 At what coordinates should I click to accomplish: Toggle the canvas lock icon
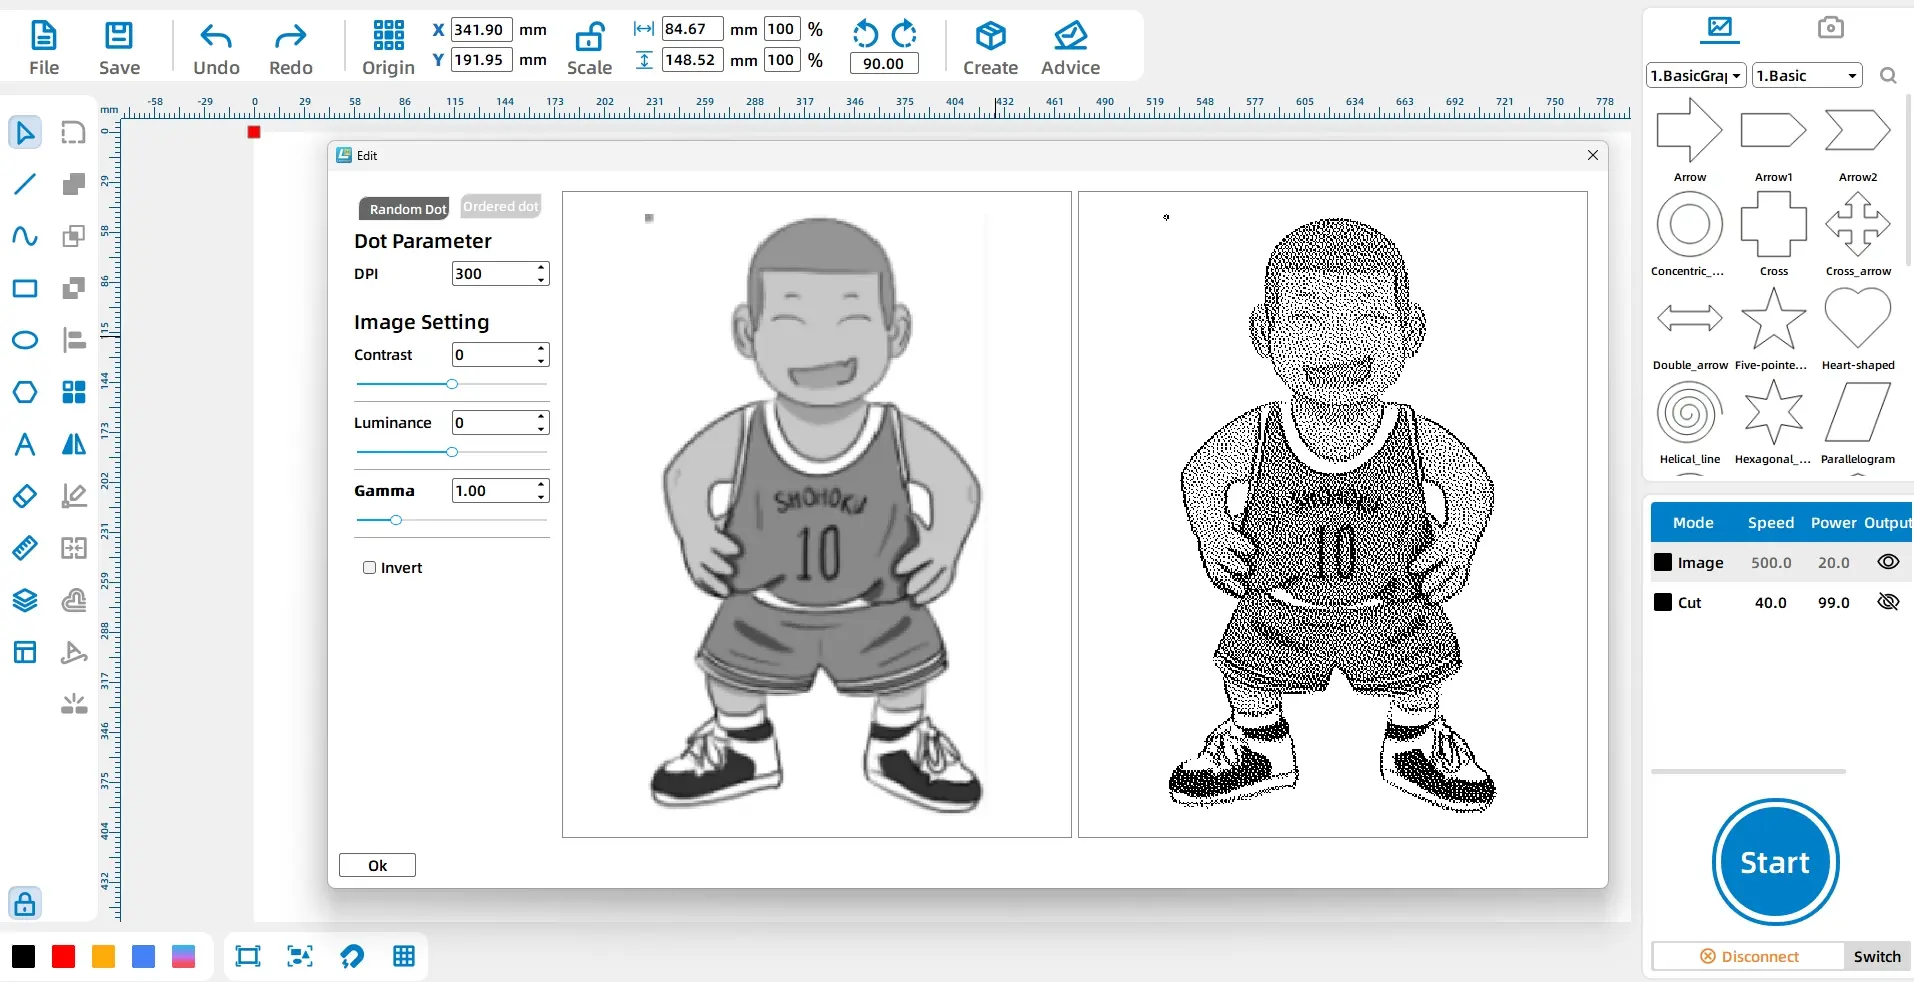[25, 903]
